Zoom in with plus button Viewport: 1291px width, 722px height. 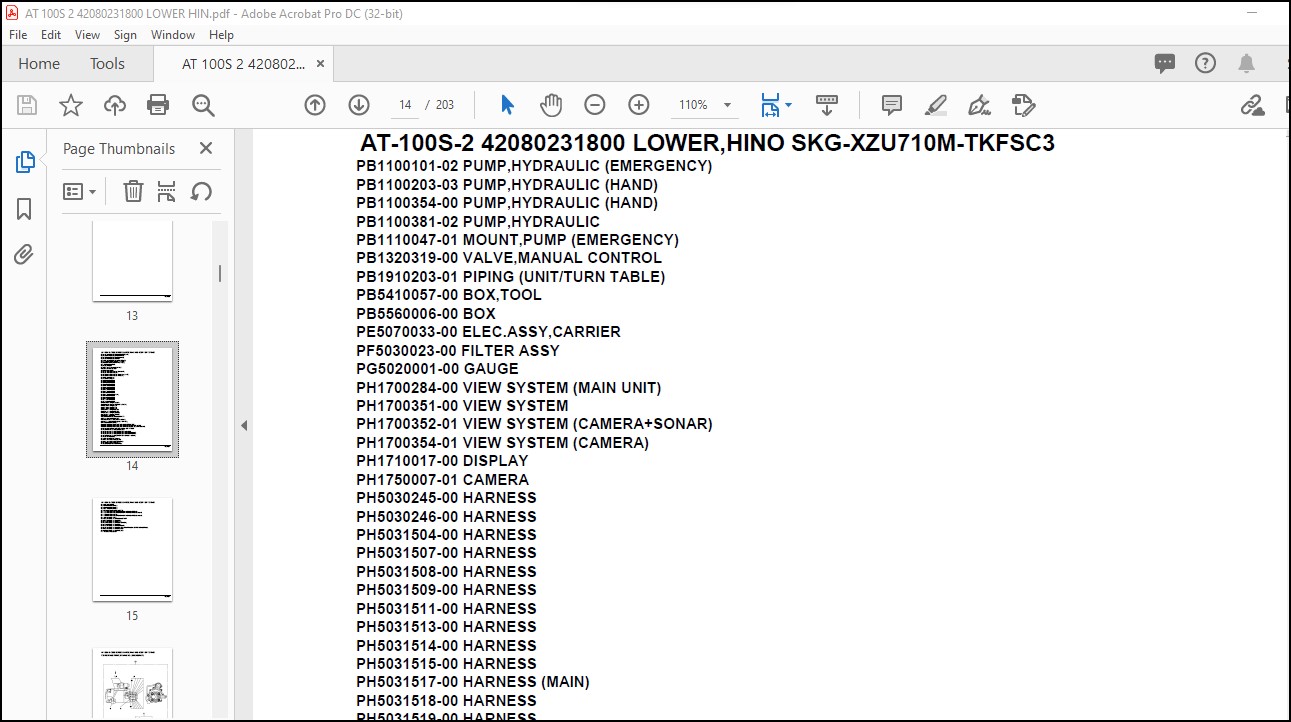[639, 105]
